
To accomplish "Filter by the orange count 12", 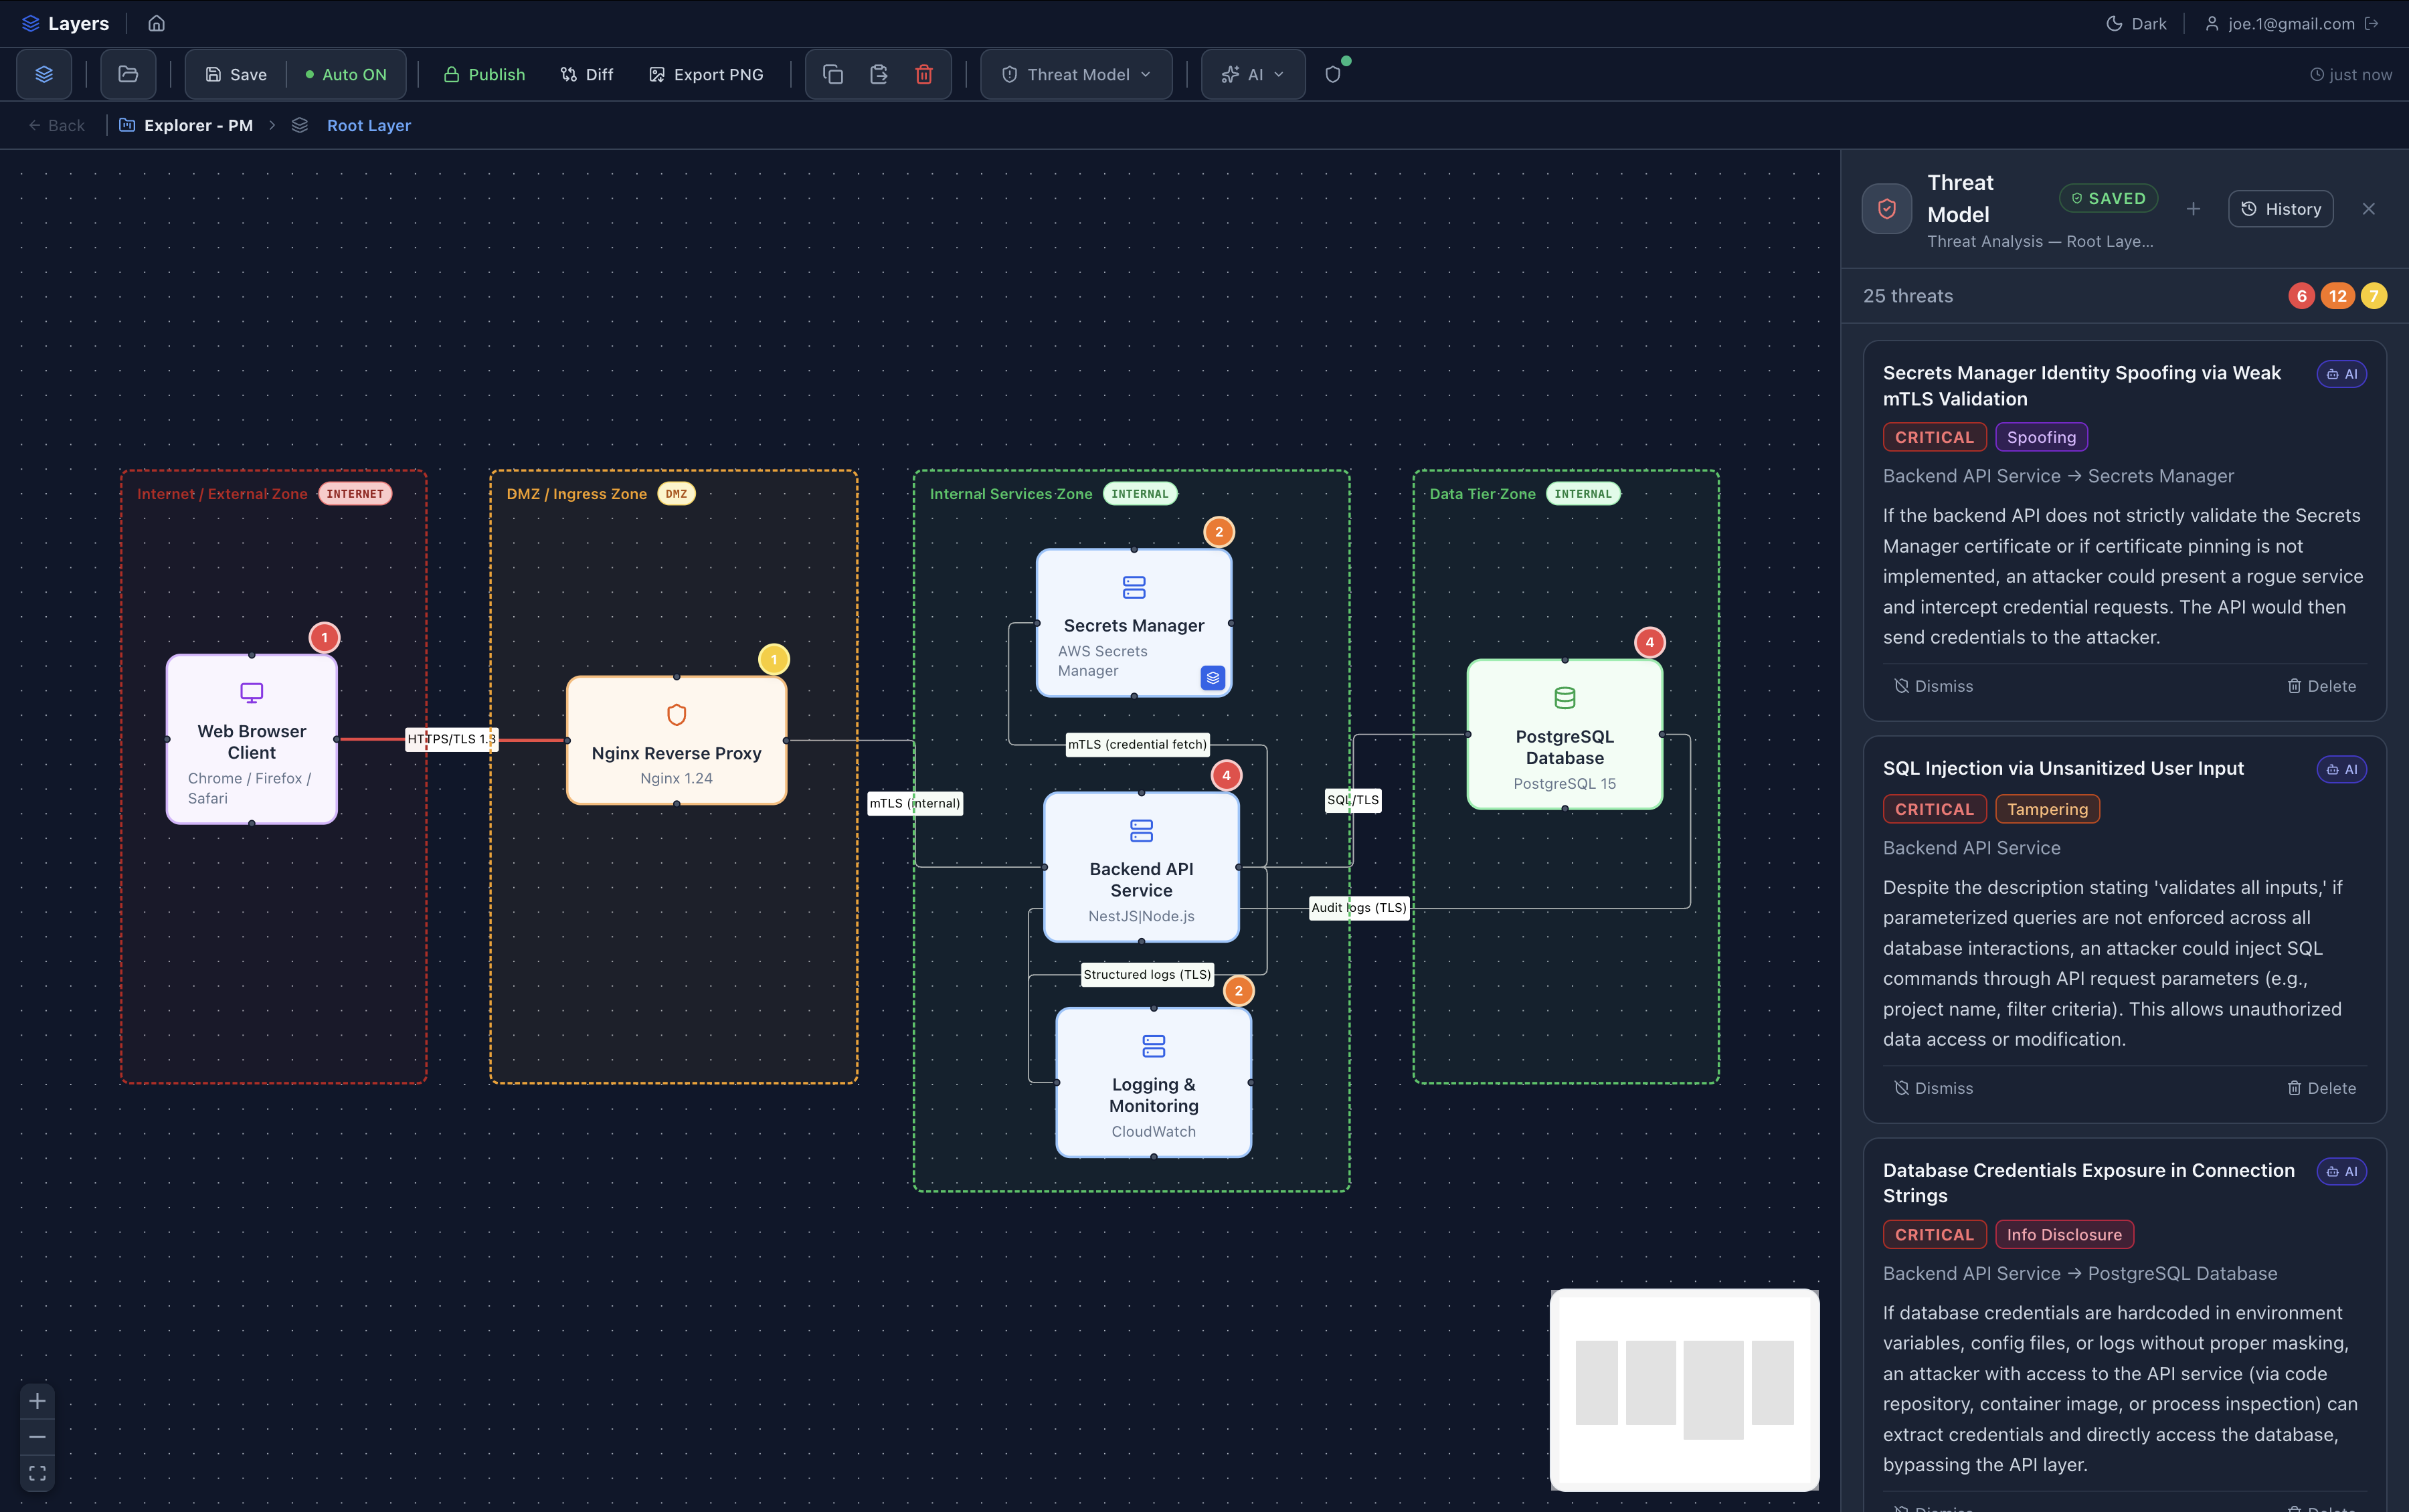I will click(2338, 296).
